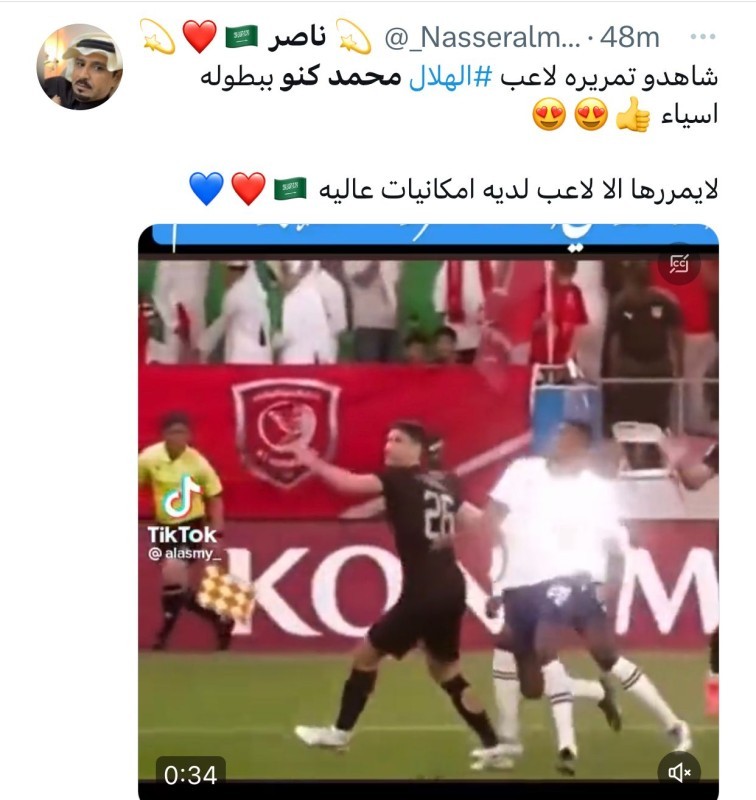Click the dizzy star emoji before the handle
756x800 pixels.
click(353, 36)
